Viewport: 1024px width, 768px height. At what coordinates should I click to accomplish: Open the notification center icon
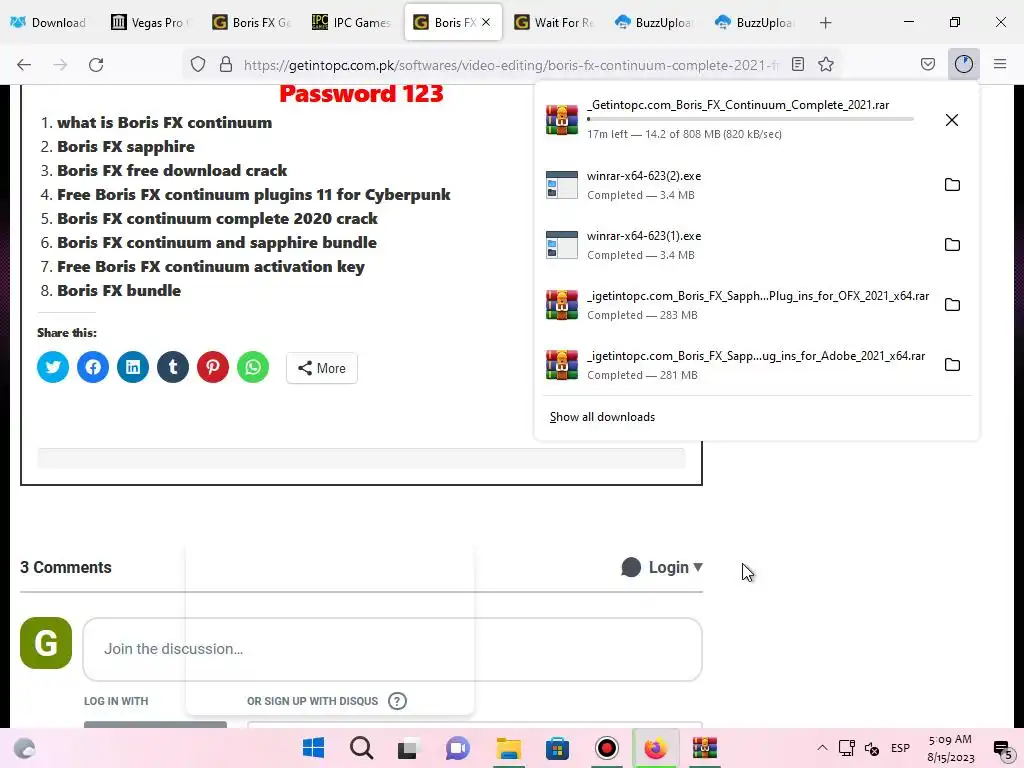pyautogui.click(x=1002, y=749)
